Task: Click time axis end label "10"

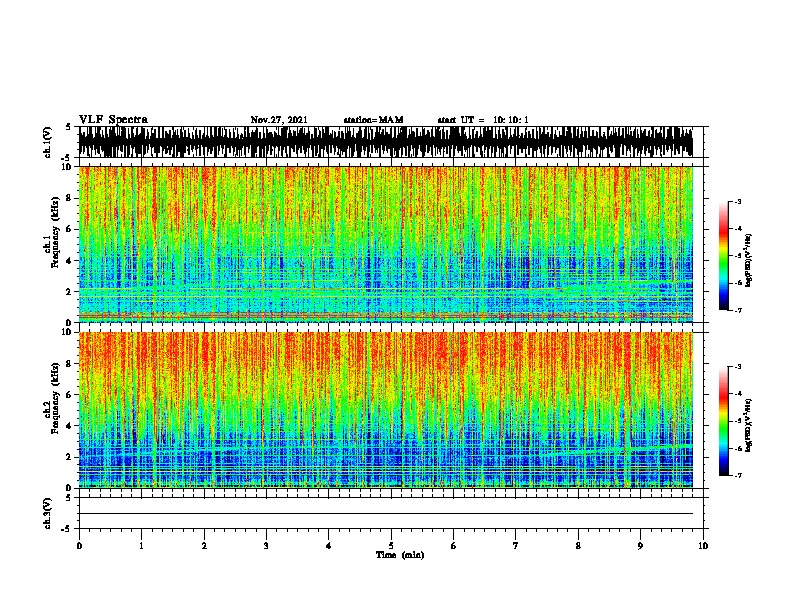Action: coord(703,546)
